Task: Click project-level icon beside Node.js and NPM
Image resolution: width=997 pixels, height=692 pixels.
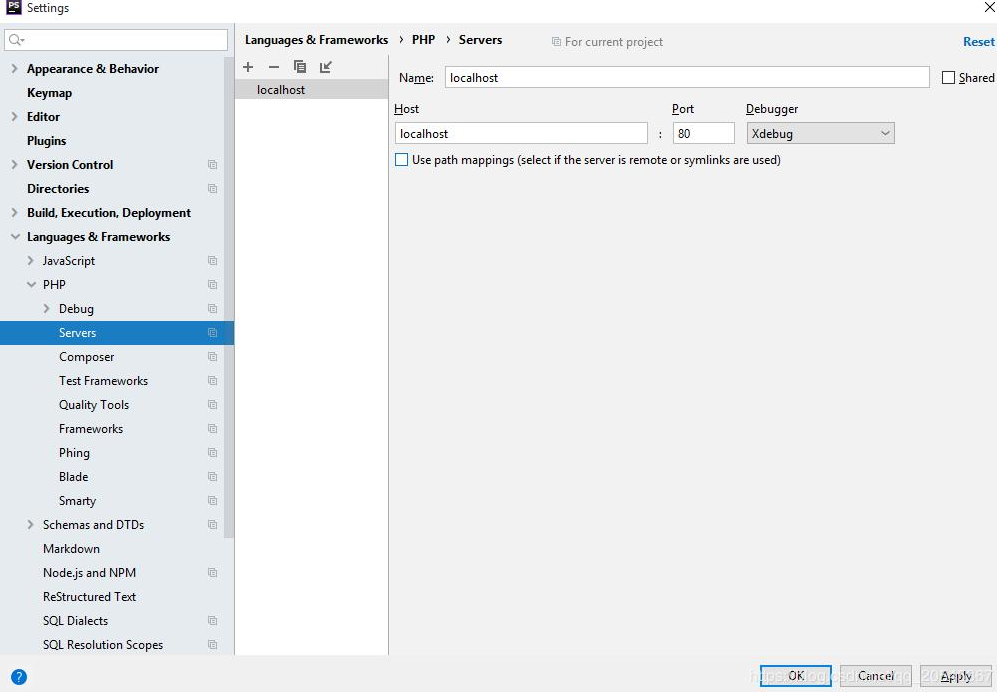Action: click(212, 572)
